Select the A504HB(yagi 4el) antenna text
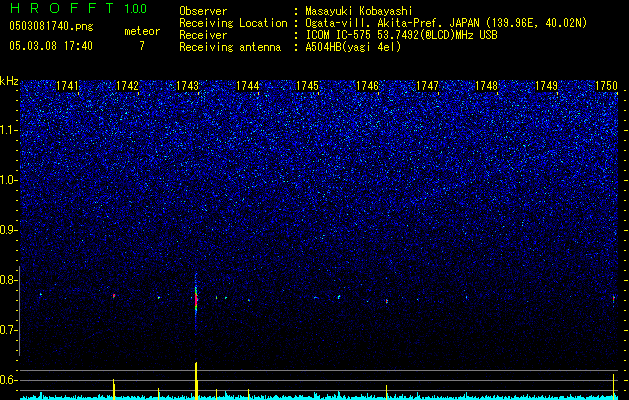 (x=353, y=47)
